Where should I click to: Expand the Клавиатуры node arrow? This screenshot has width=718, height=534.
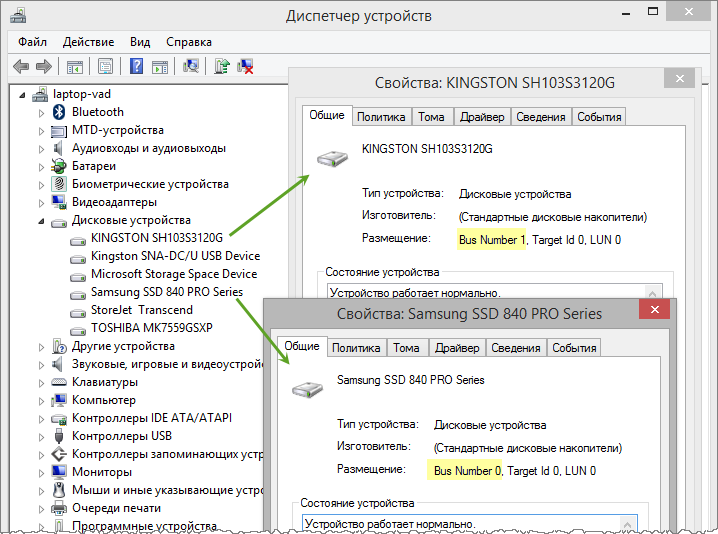click(x=41, y=383)
